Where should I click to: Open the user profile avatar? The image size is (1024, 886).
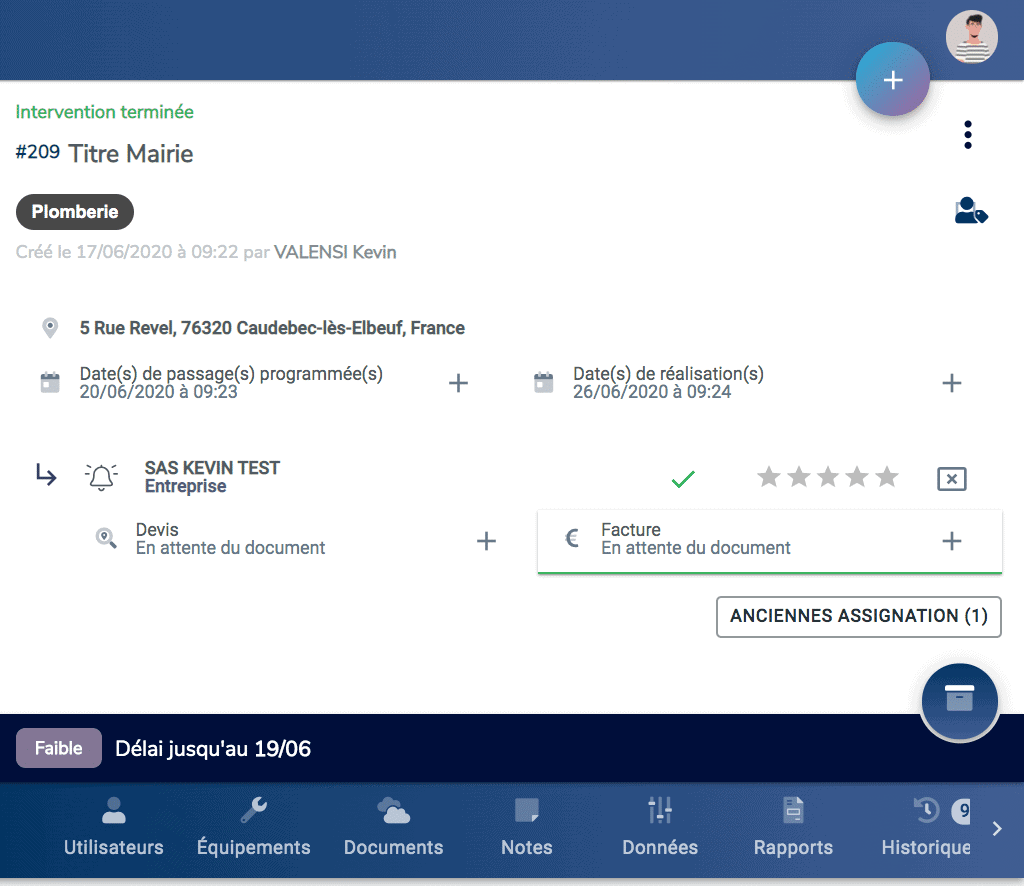click(972, 37)
